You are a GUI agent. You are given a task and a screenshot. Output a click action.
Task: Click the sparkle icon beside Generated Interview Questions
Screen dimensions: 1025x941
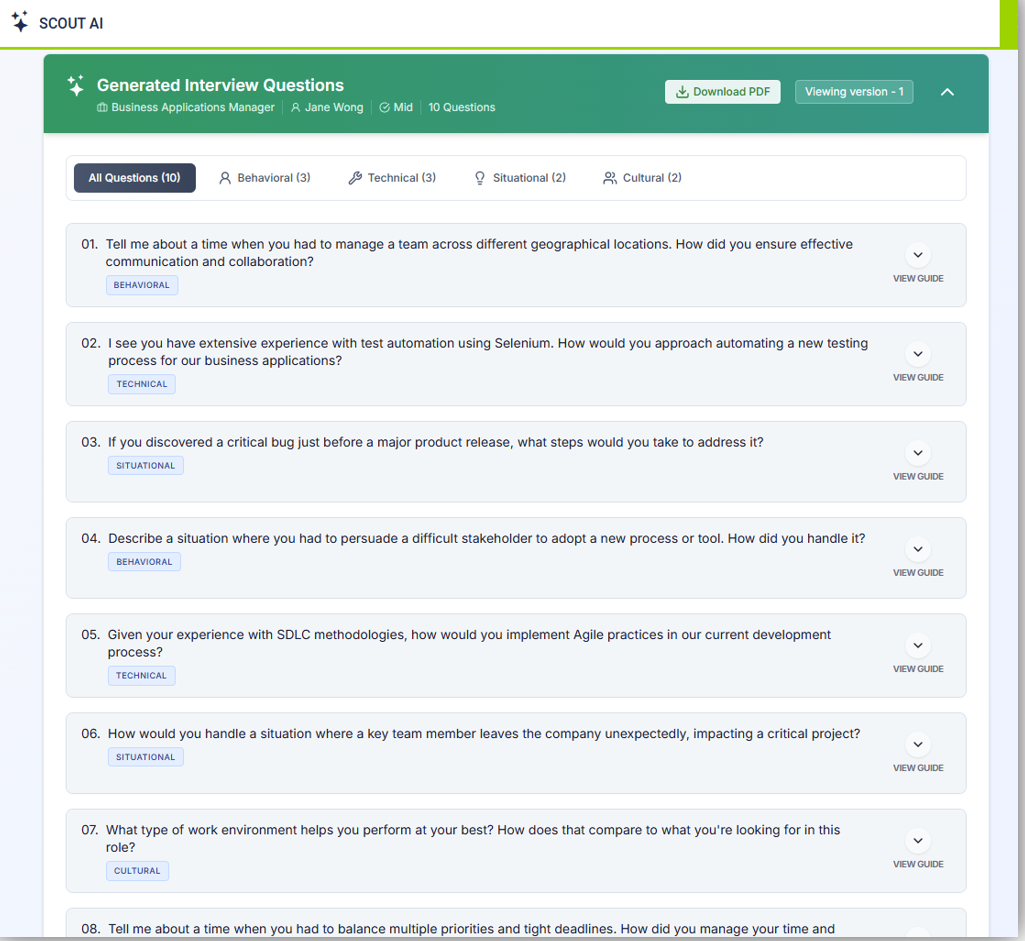(75, 86)
